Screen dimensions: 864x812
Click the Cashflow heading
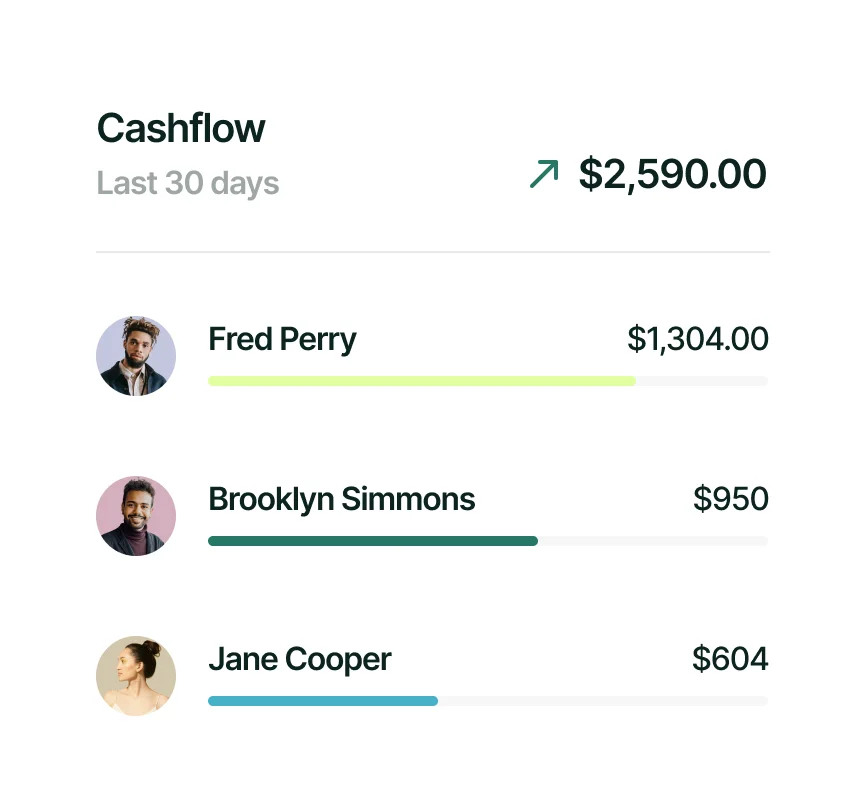tap(180, 128)
